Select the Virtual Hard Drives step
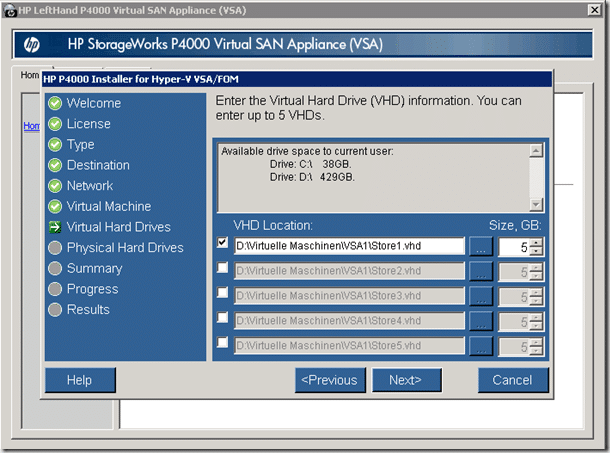 click(x=119, y=227)
